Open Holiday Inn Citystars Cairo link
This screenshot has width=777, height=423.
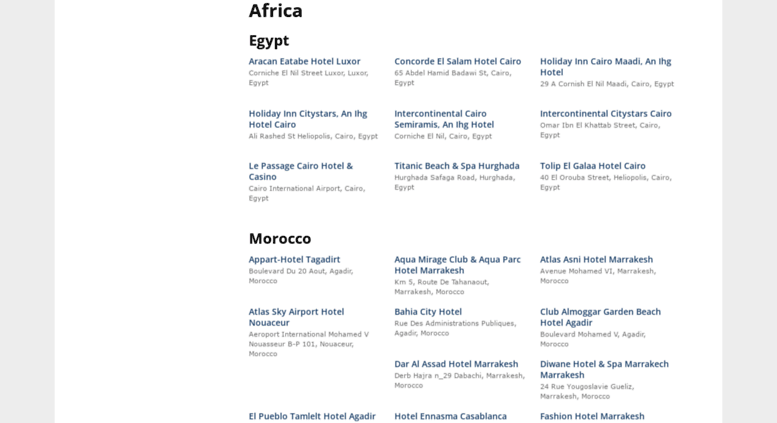308,119
